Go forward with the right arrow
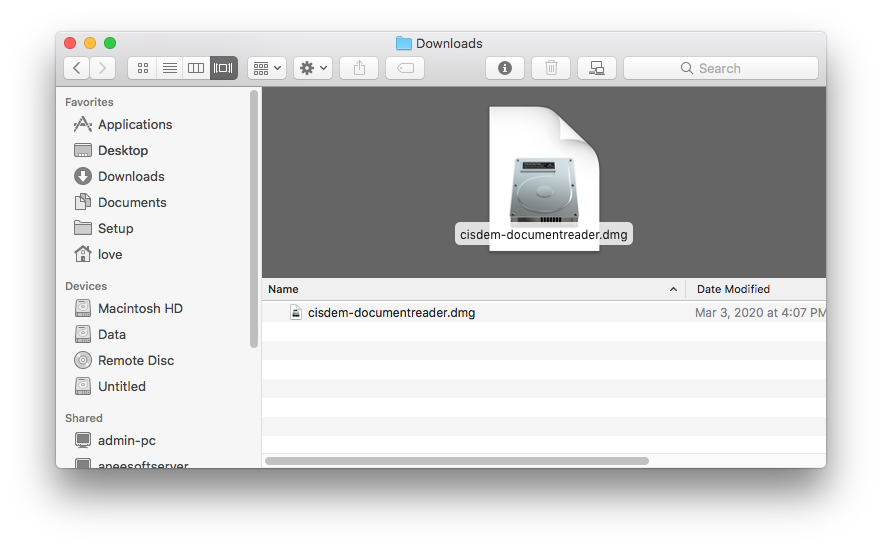This screenshot has width=882, height=548. [102, 68]
